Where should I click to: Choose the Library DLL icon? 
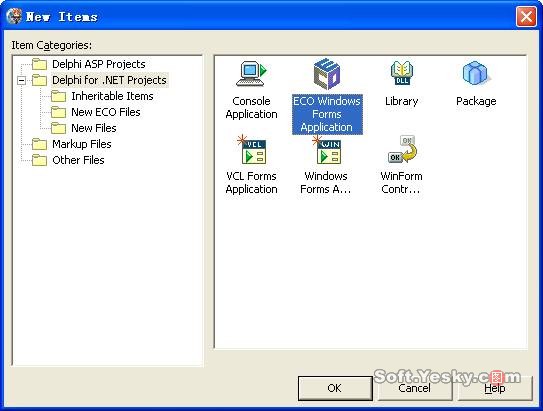[x=402, y=73]
